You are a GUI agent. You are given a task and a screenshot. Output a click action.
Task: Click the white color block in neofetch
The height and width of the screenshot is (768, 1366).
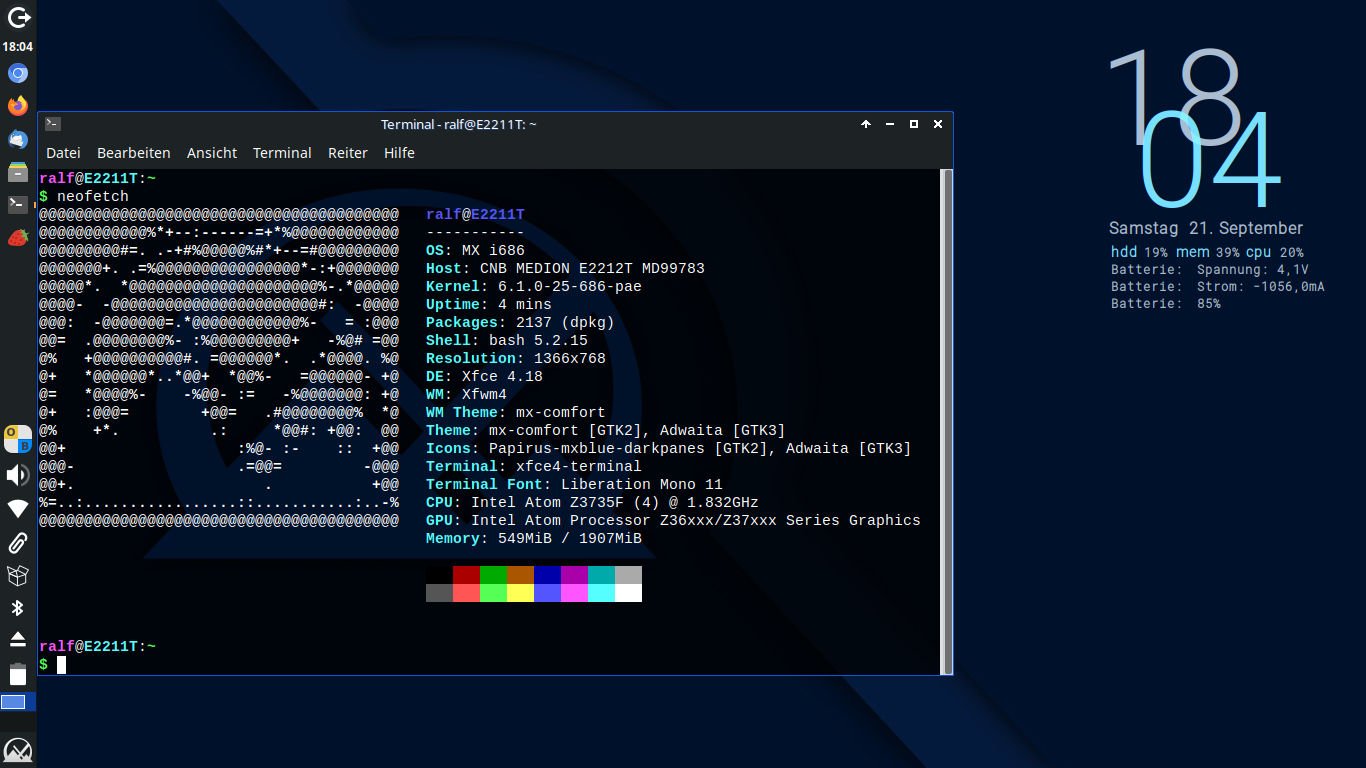click(x=628, y=593)
